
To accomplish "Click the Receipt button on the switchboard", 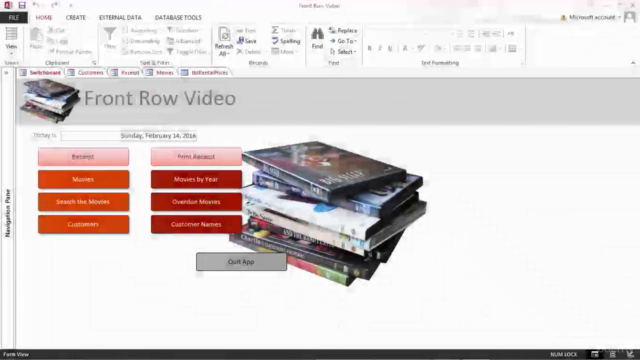I will (x=83, y=157).
